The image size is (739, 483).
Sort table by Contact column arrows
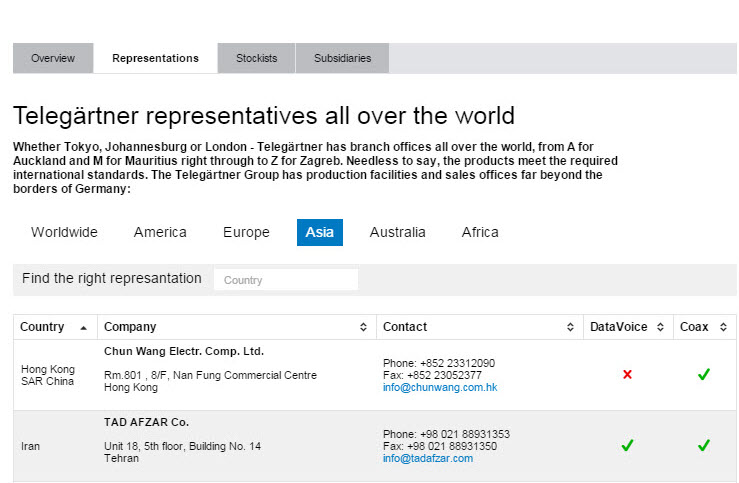point(570,327)
